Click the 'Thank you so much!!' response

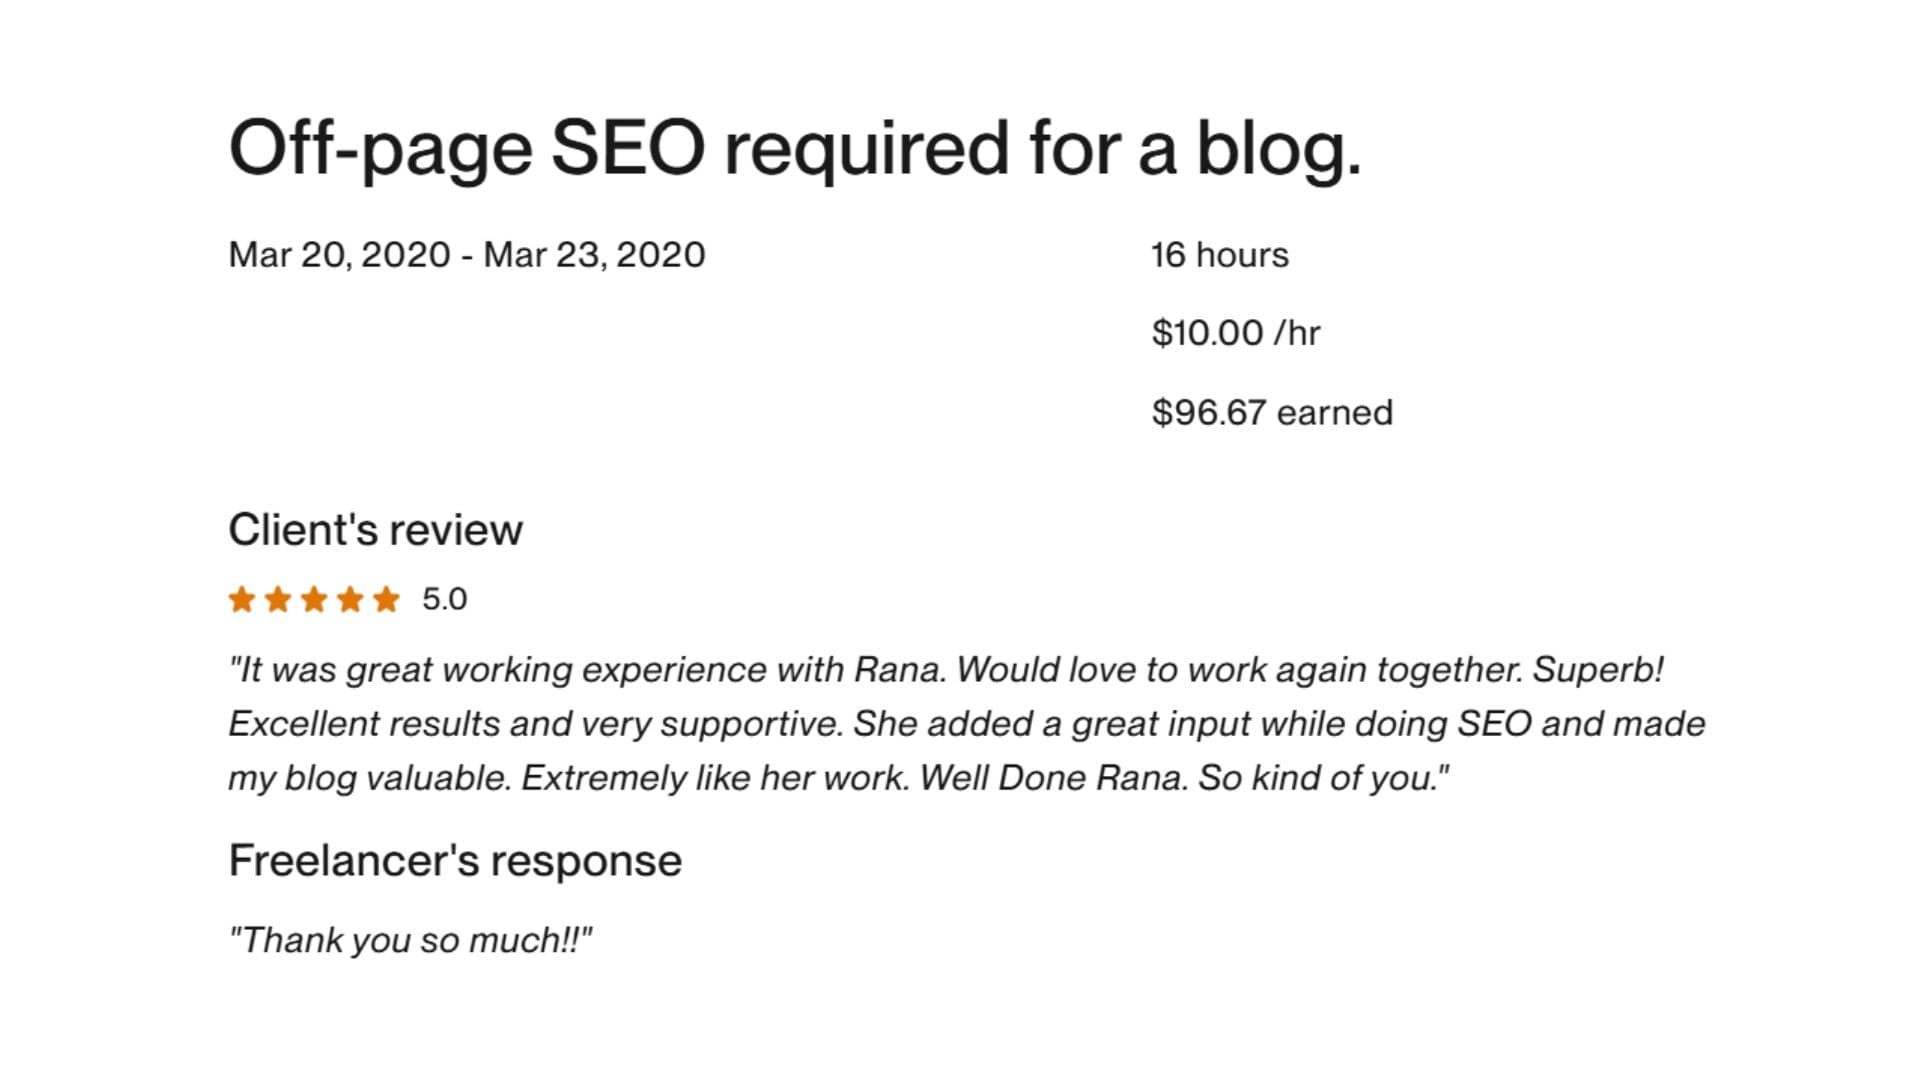pyautogui.click(x=411, y=940)
